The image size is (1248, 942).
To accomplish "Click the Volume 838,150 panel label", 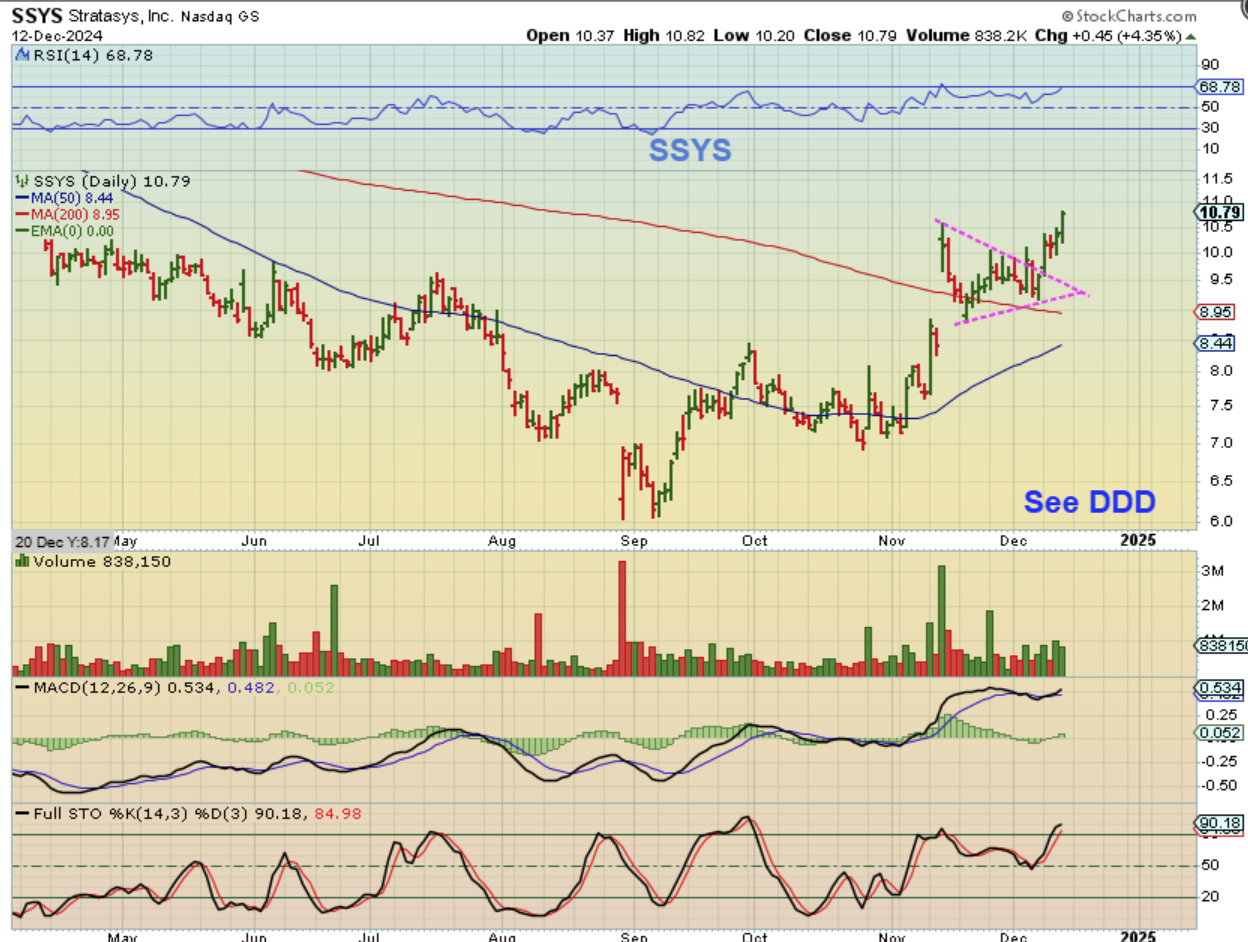I will click(x=93, y=562).
